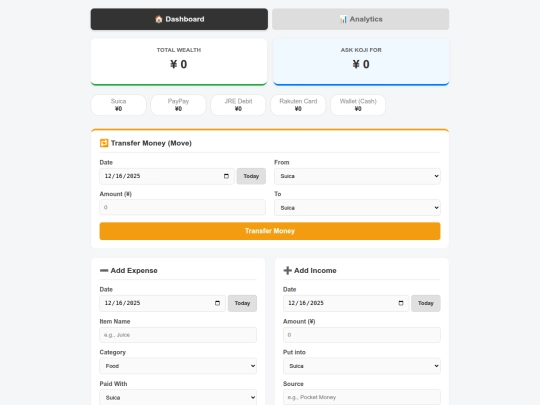Switch to the Dashboard tab

click(179, 19)
